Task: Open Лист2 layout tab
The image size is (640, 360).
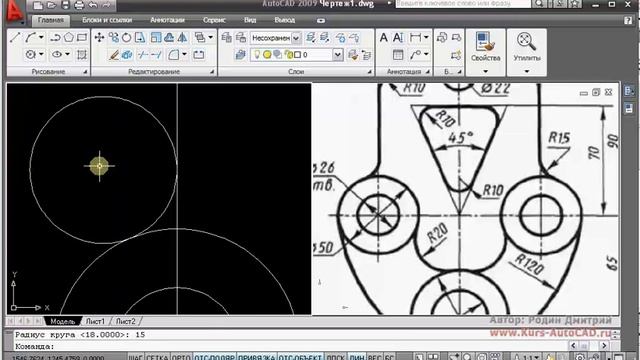Action: pyautogui.click(x=125, y=322)
